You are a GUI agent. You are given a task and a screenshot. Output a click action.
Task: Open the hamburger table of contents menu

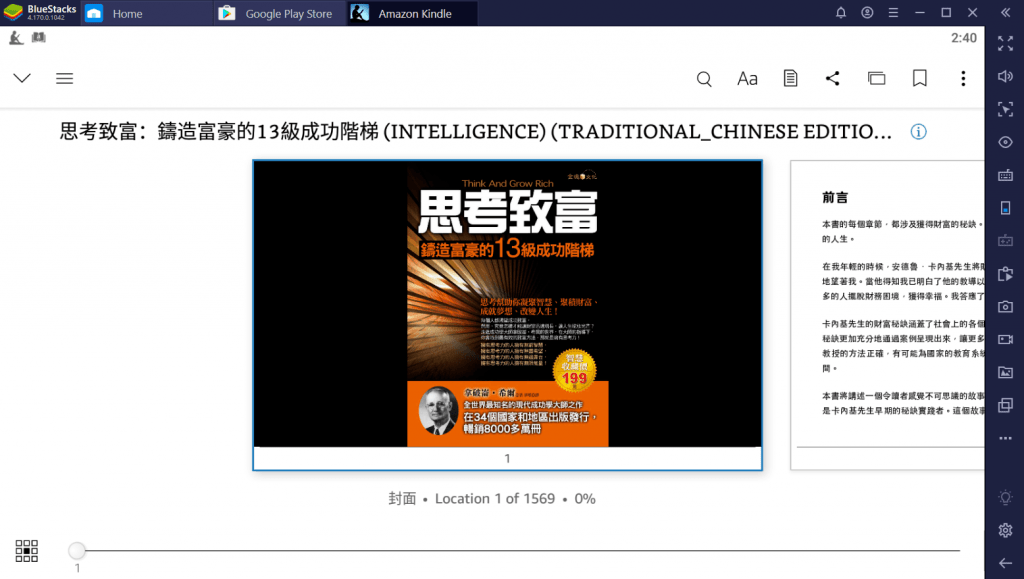(64, 79)
